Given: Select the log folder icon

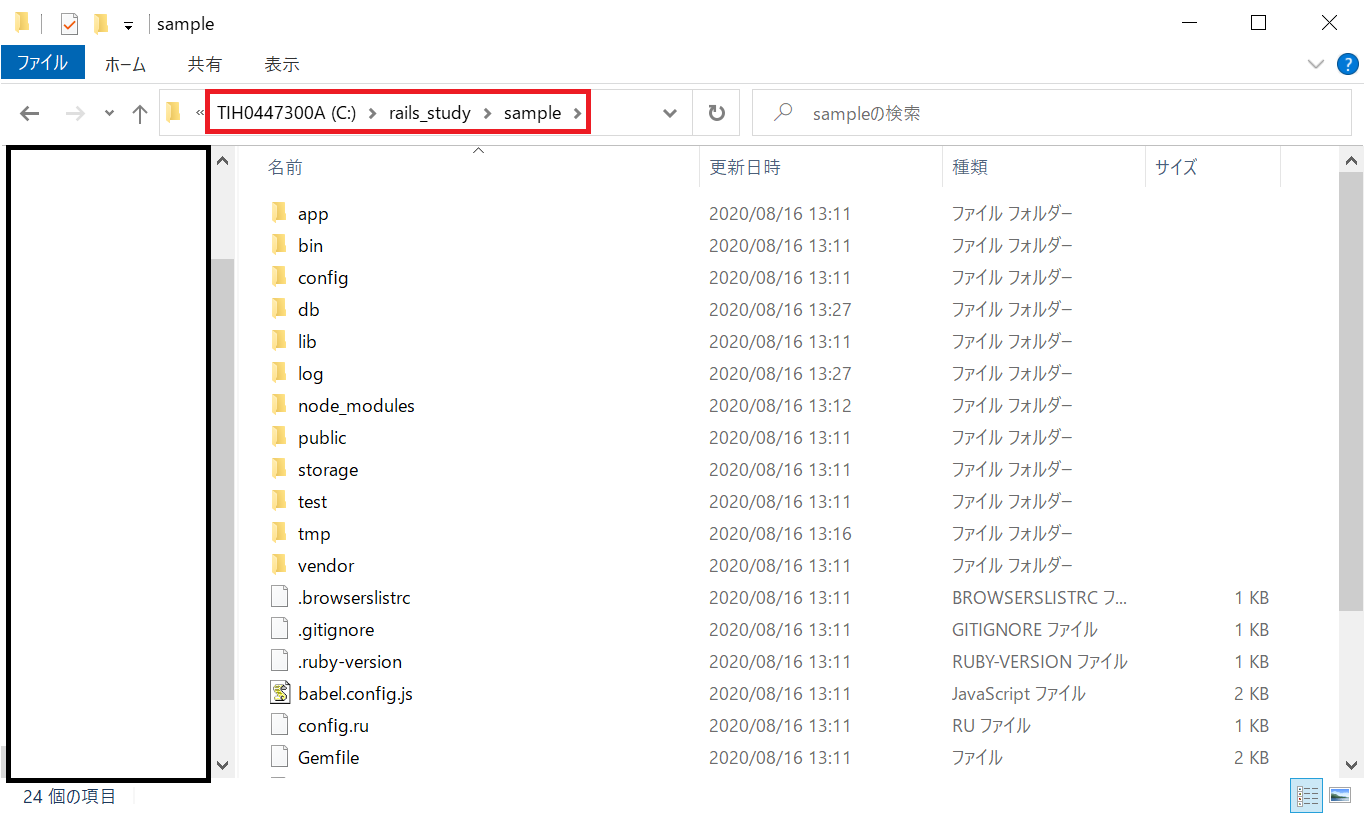Looking at the screenshot, I should 280,373.
